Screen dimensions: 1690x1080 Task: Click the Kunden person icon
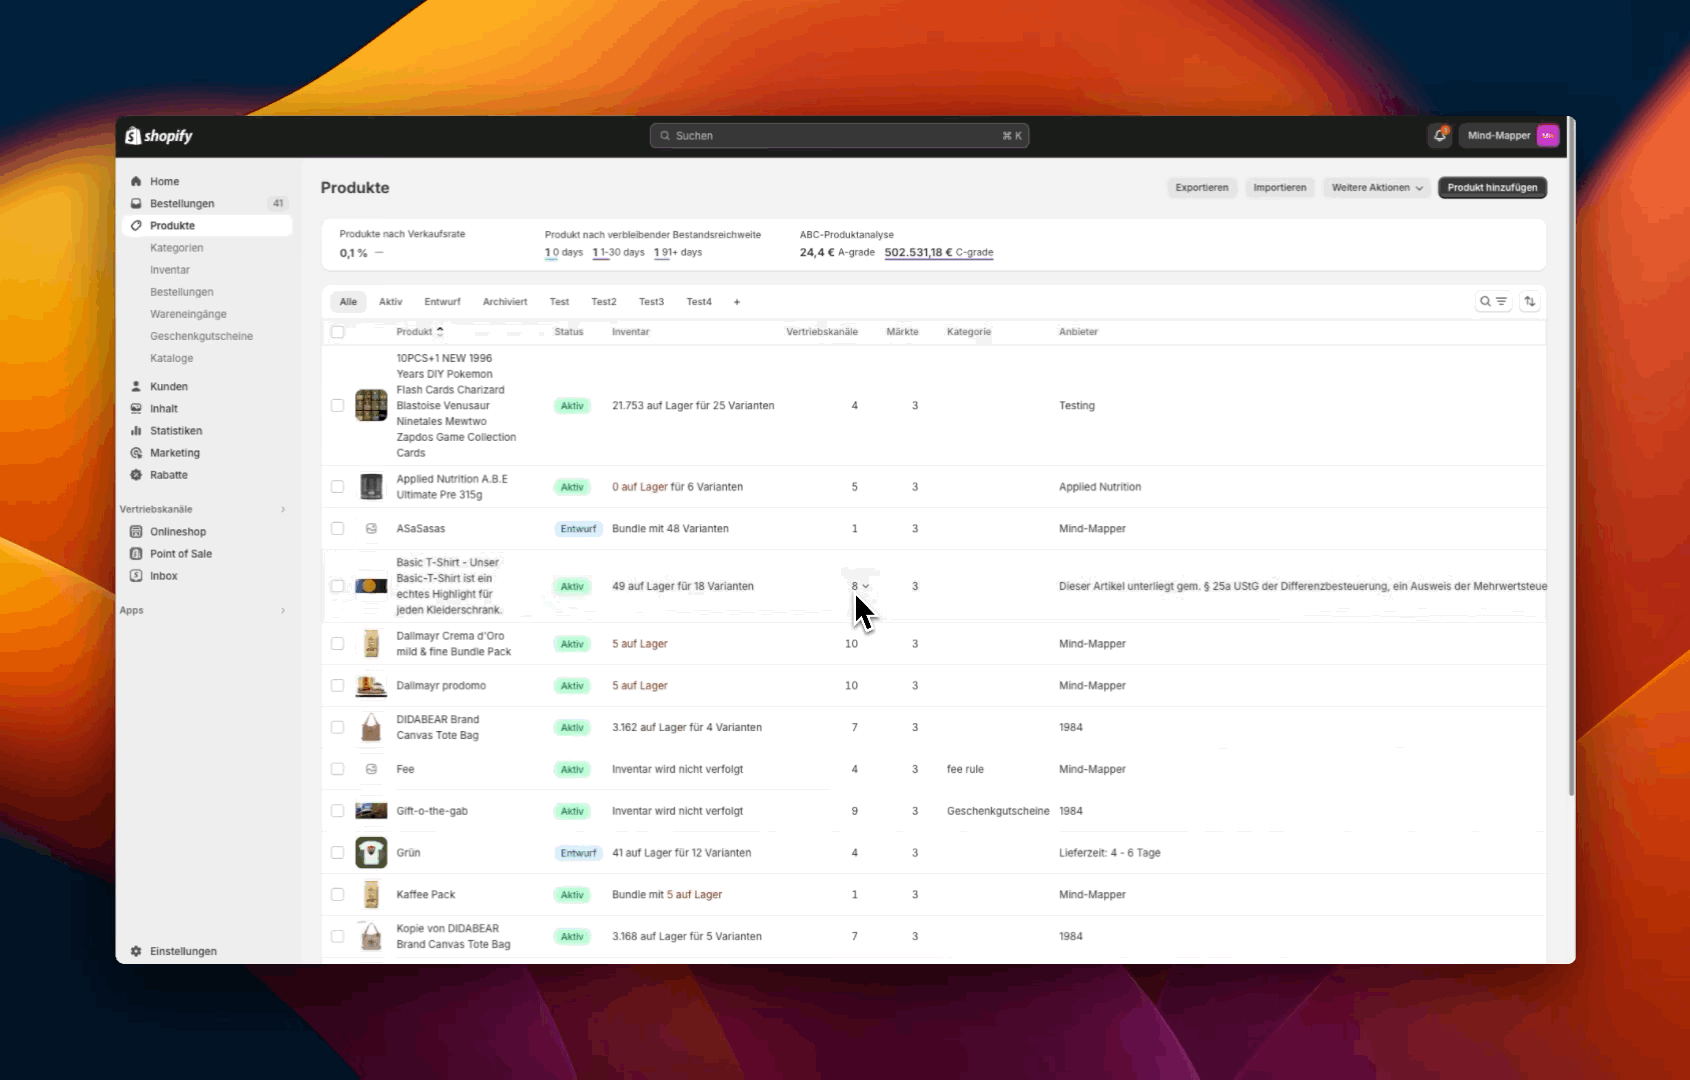click(136, 386)
